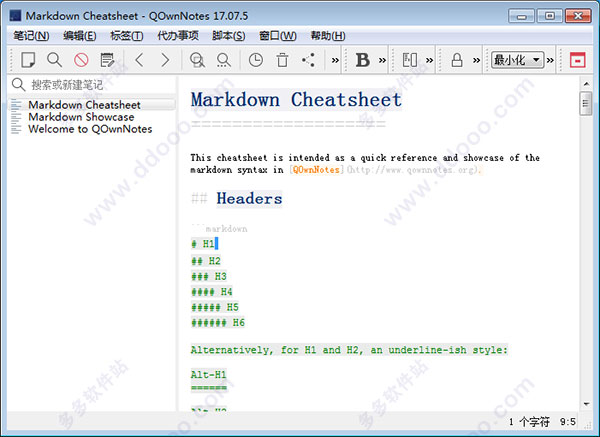Create a new note with the toolbar icon
This screenshot has height=437, width=600.
point(28,60)
